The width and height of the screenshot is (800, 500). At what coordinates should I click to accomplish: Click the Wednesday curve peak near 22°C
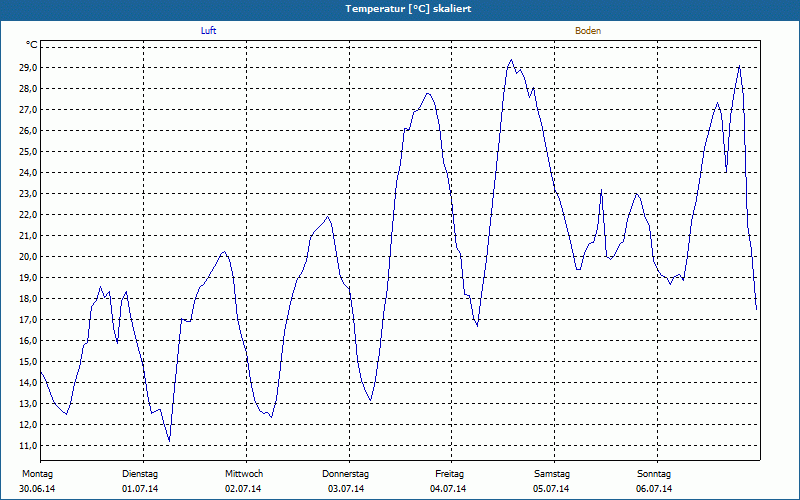pos(328,216)
